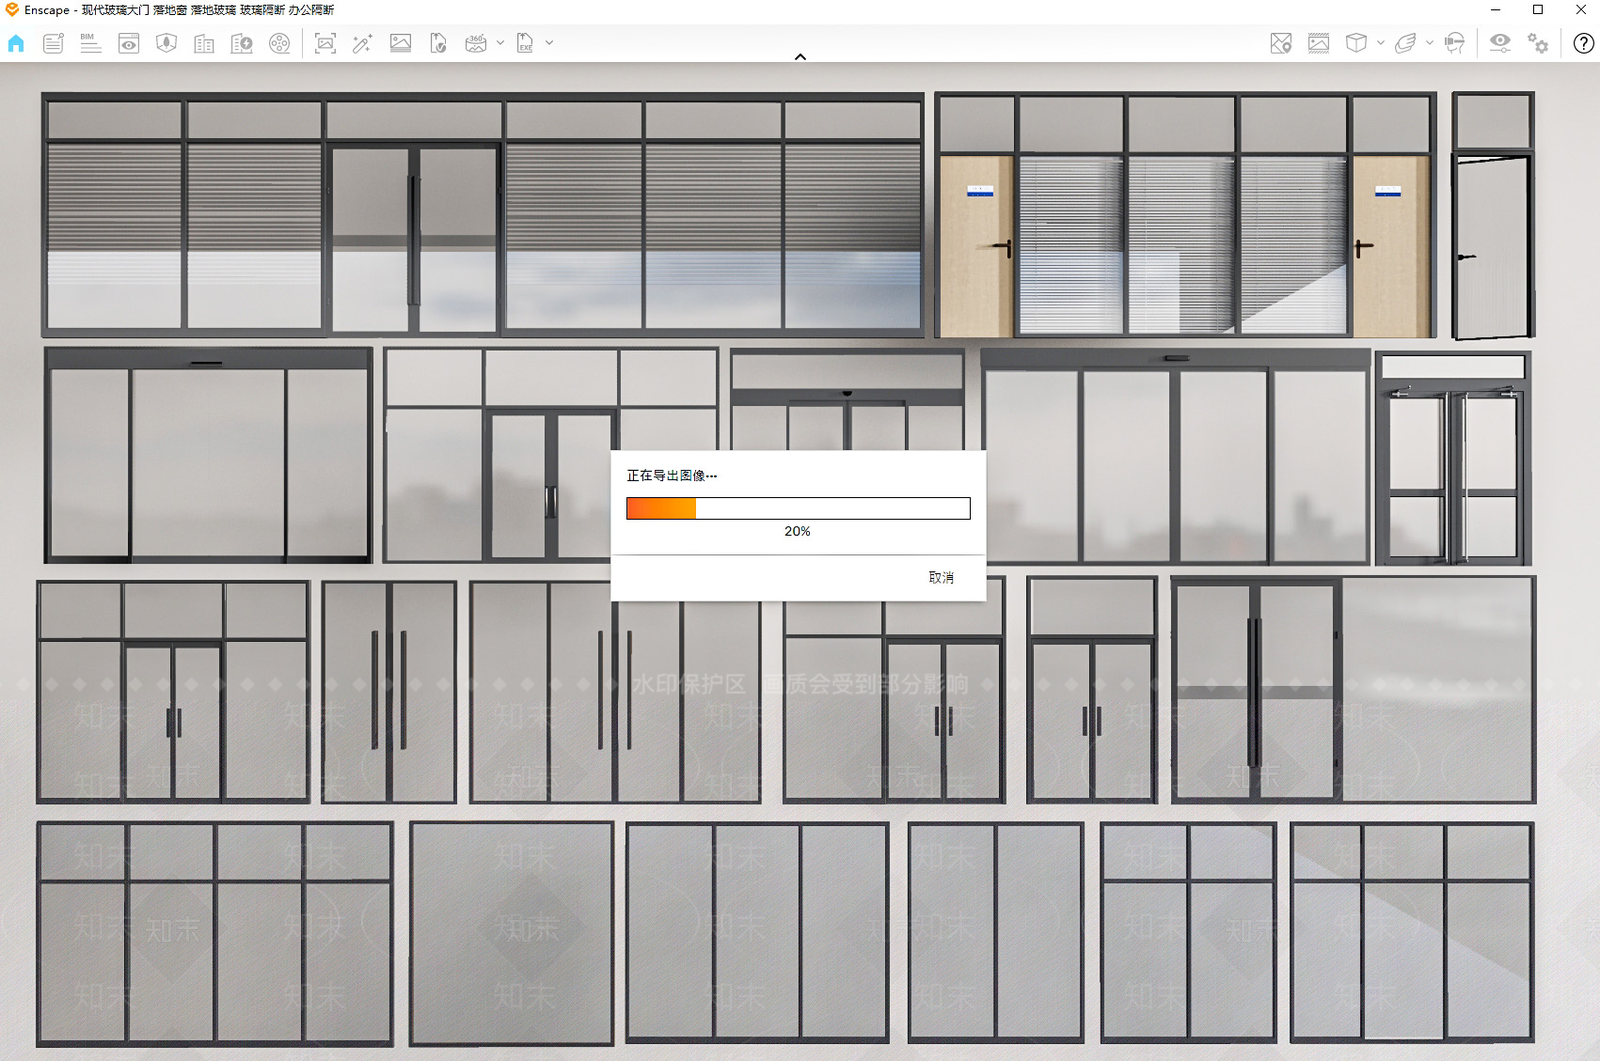Open the annotations notes panel icon
Viewport: 1600px width, 1061px height.
53,43
